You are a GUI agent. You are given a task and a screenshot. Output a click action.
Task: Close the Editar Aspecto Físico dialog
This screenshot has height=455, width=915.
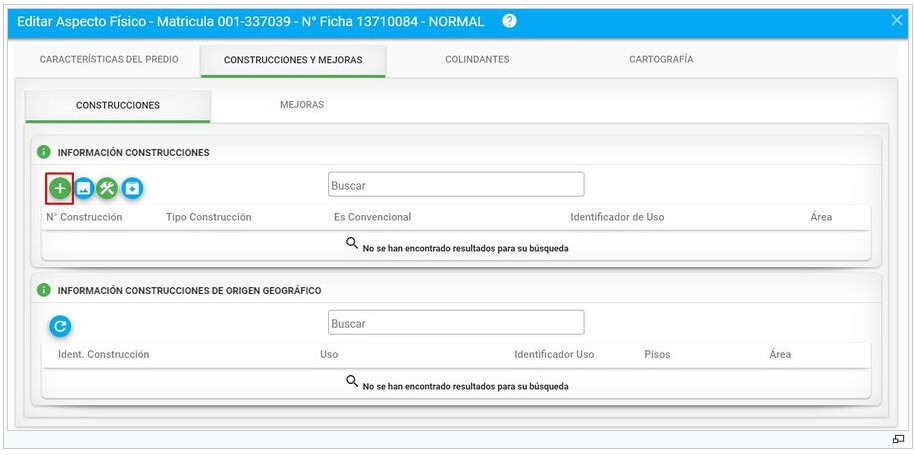[x=897, y=20]
